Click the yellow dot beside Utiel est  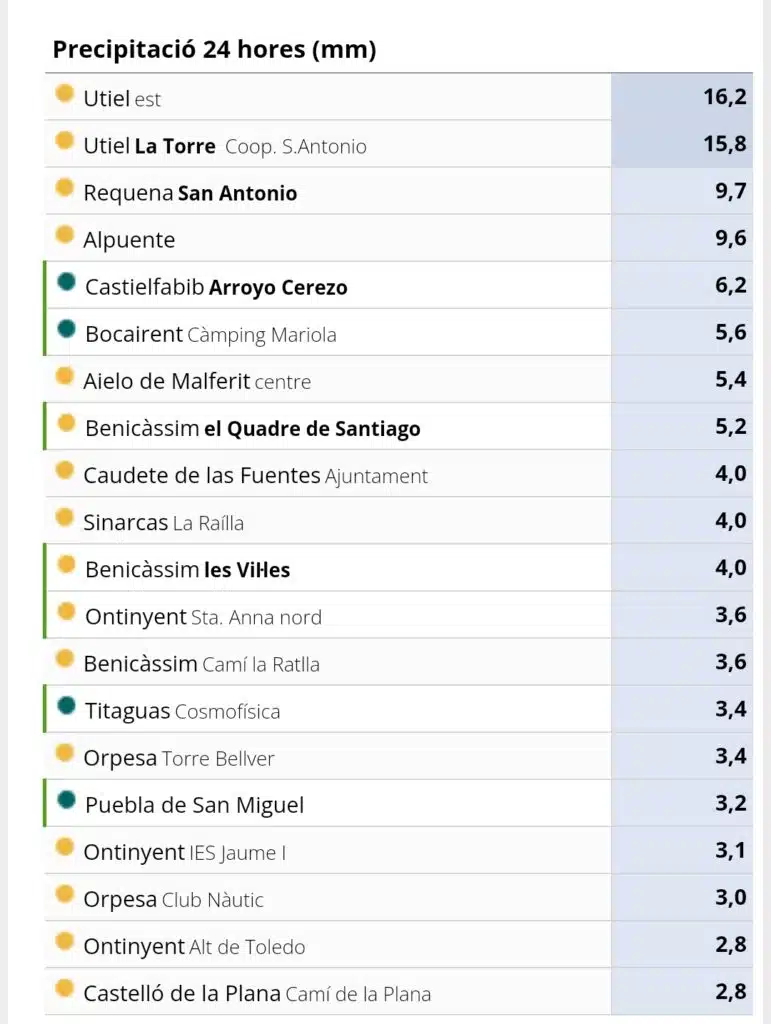point(65,94)
